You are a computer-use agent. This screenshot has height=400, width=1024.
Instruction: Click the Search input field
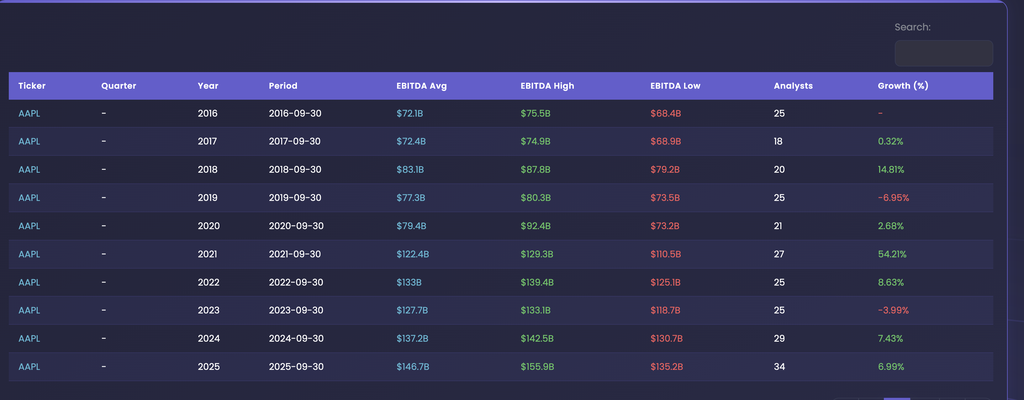click(x=943, y=53)
